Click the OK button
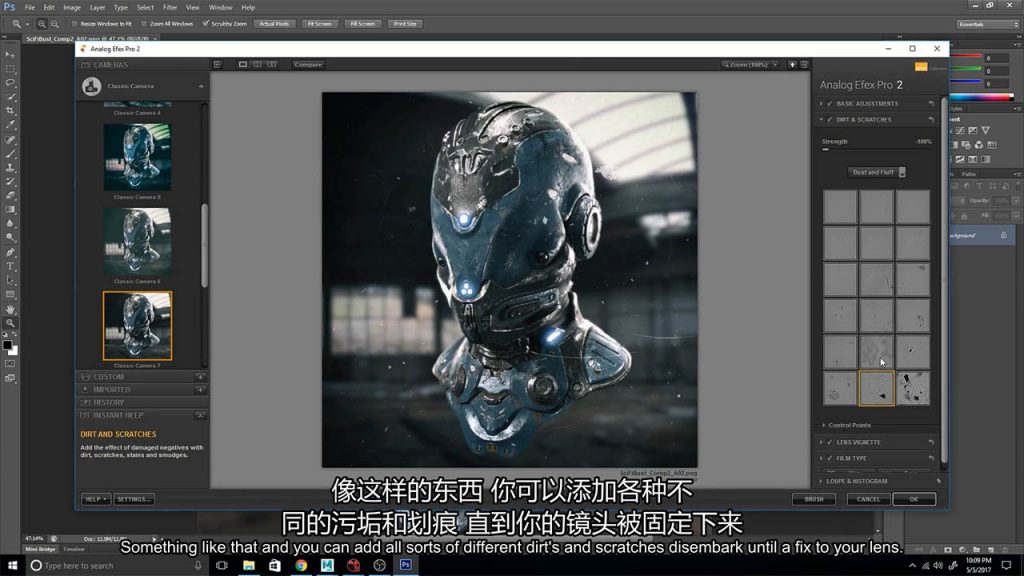Image resolution: width=1024 pixels, height=576 pixels. (914, 499)
